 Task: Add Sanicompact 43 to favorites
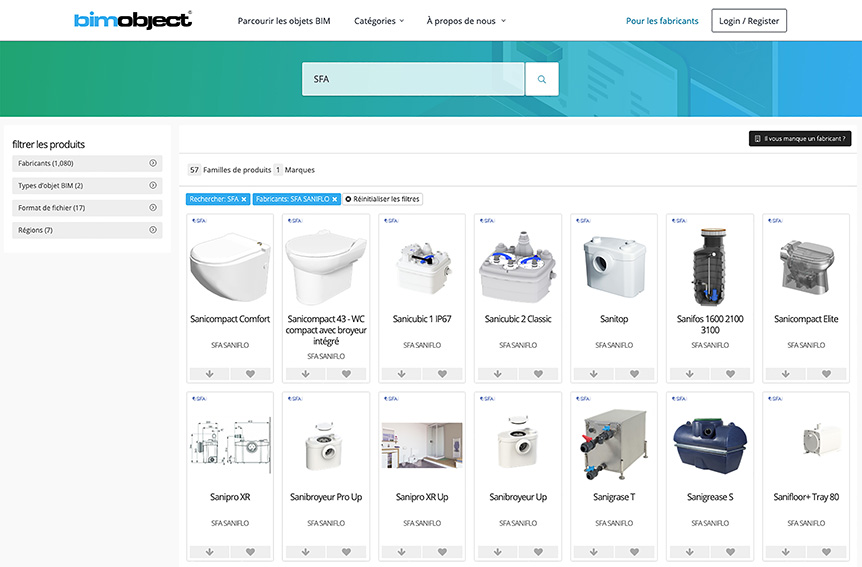(346, 374)
